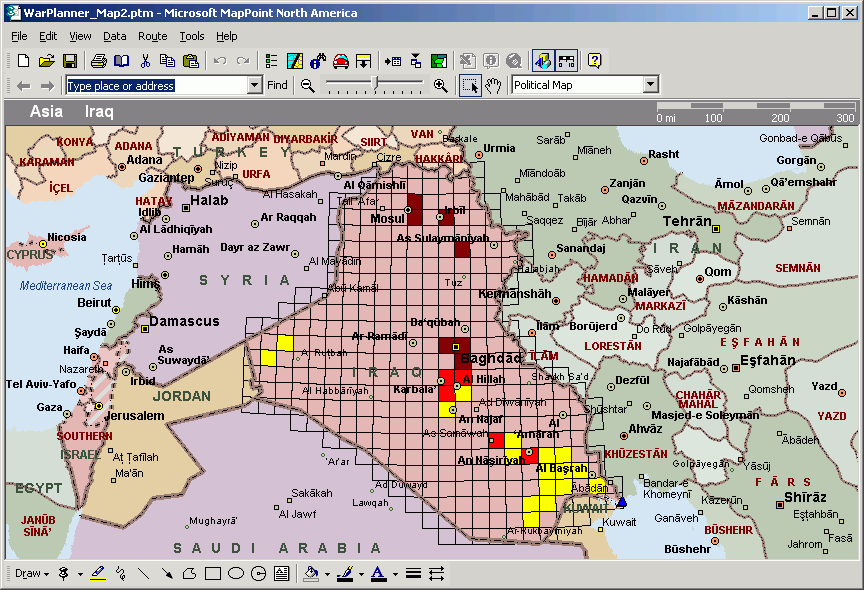Toggle the Legend and Overview pane
This screenshot has height=590, width=864.
tap(270, 61)
